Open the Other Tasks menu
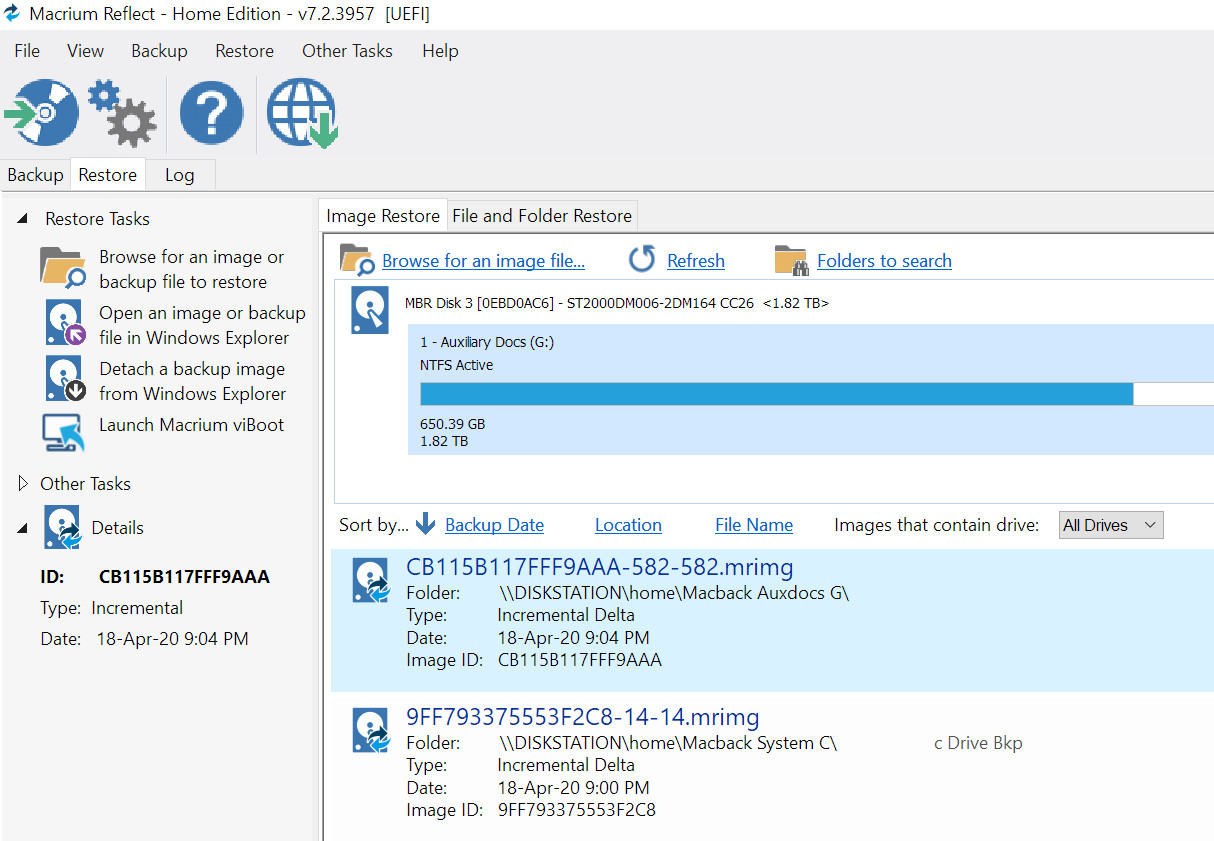Image resolution: width=1214 pixels, height=841 pixels. 347,51
